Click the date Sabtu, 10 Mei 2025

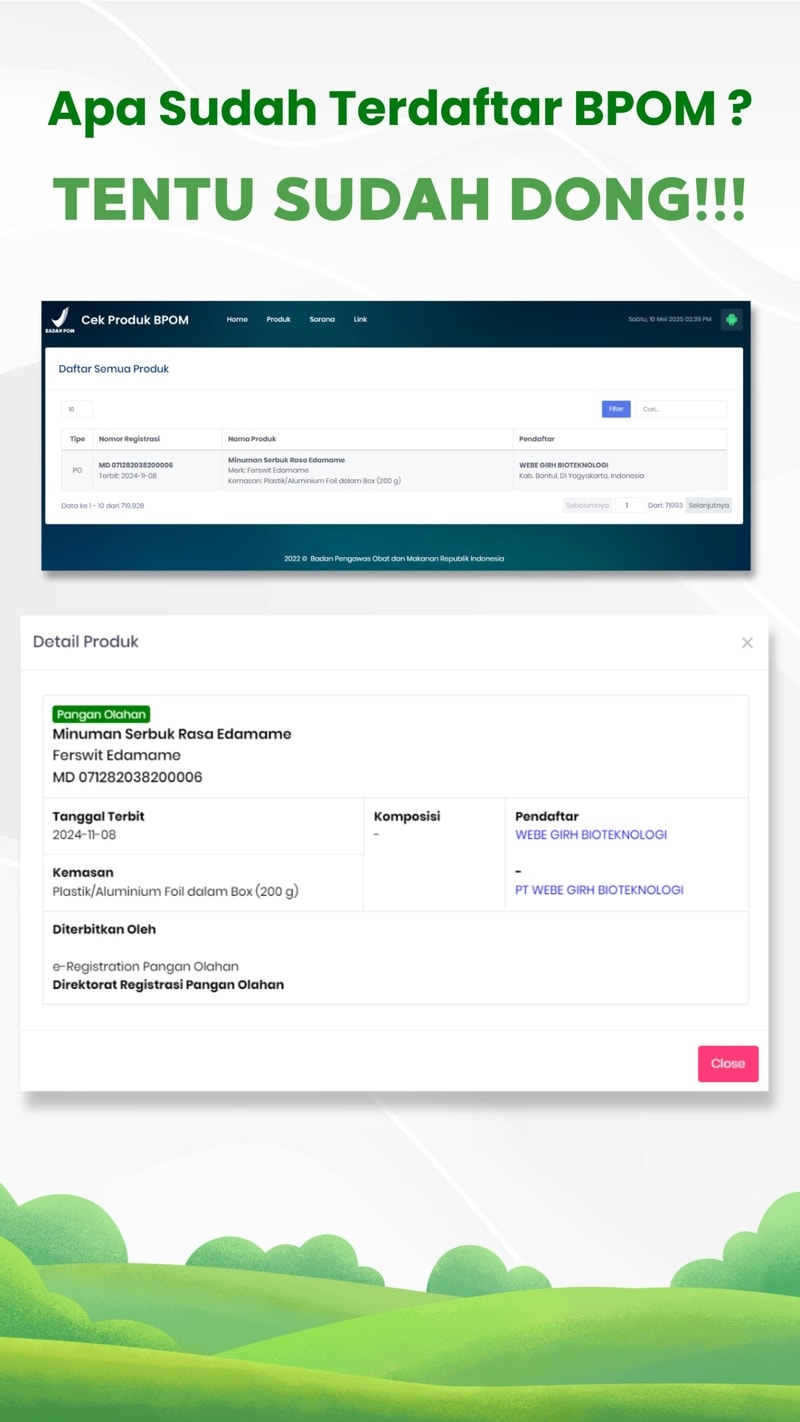coord(670,319)
